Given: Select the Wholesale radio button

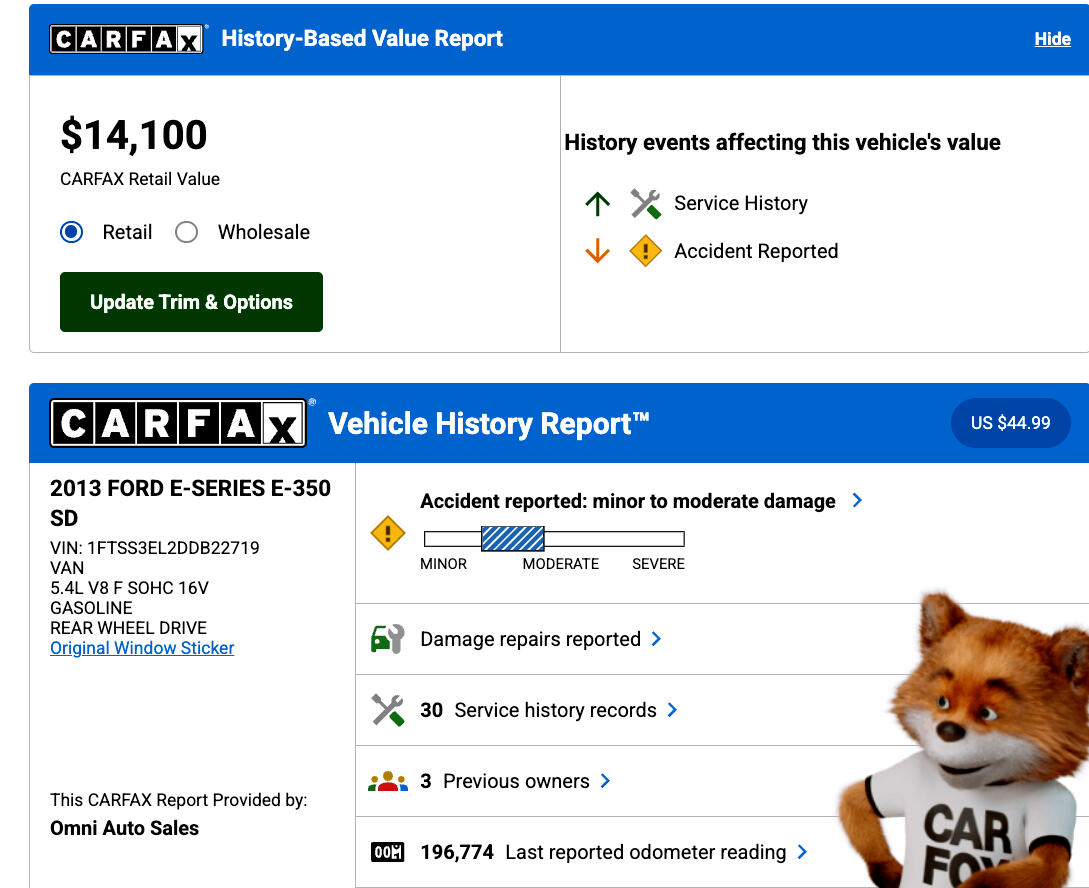Looking at the screenshot, I should tap(186, 233).
